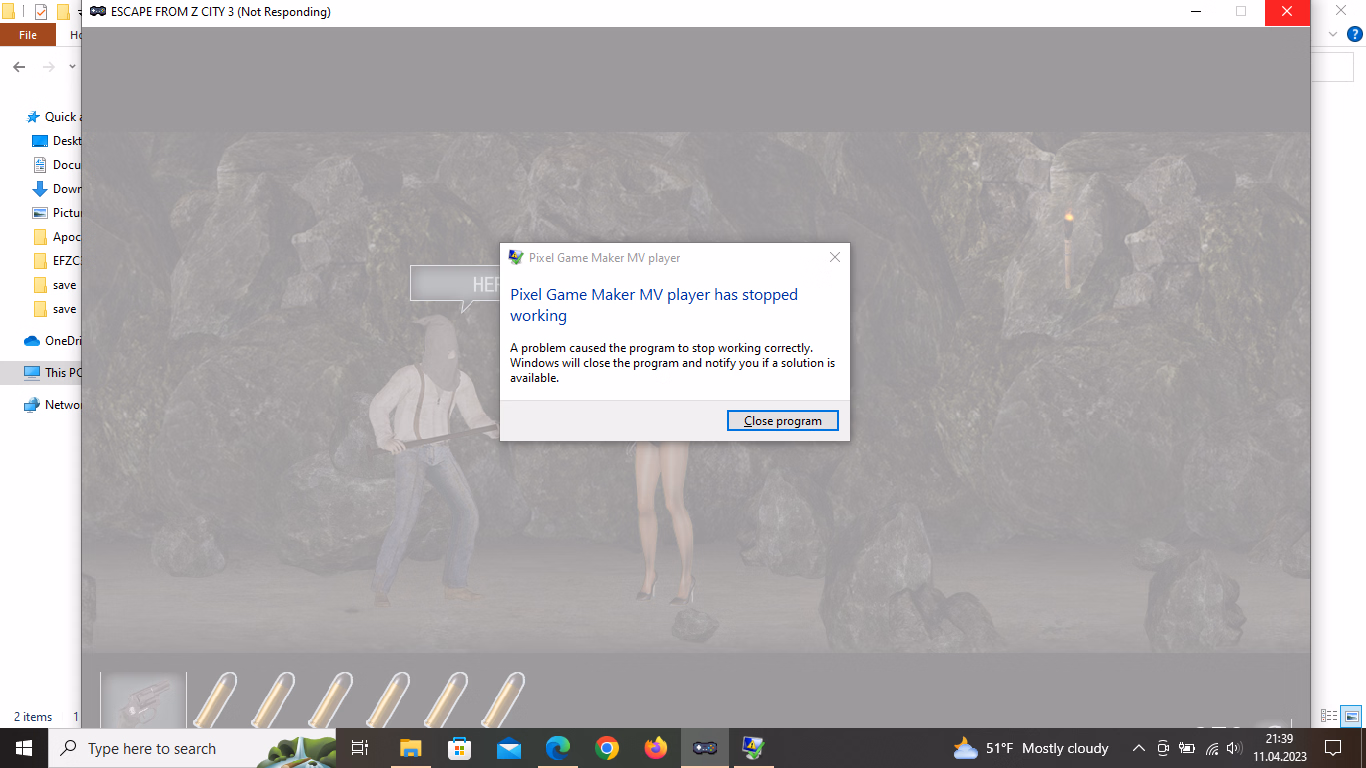
Task: Launch Firefox from the taskbar
Action: click(x=656, y=748)
